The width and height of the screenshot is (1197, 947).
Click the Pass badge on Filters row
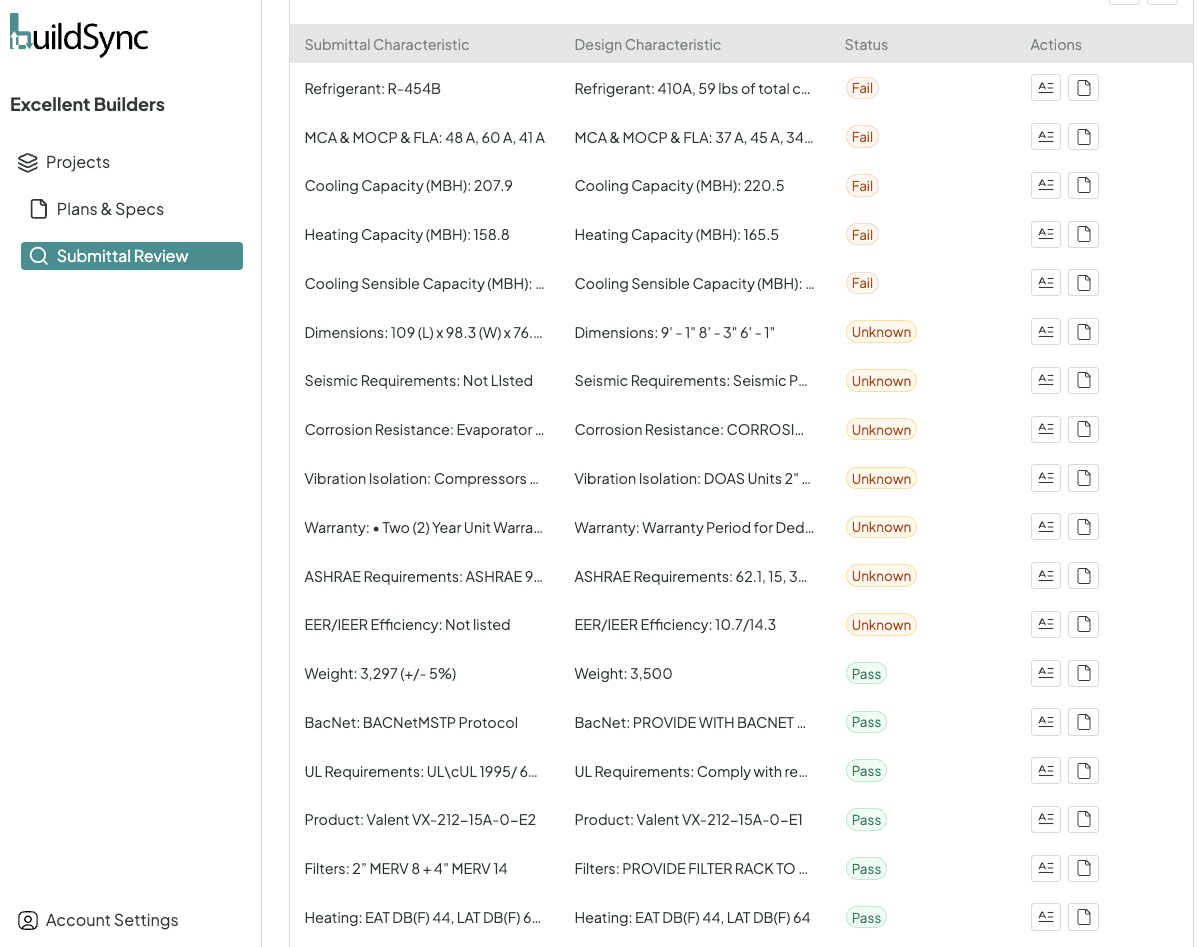866,868
